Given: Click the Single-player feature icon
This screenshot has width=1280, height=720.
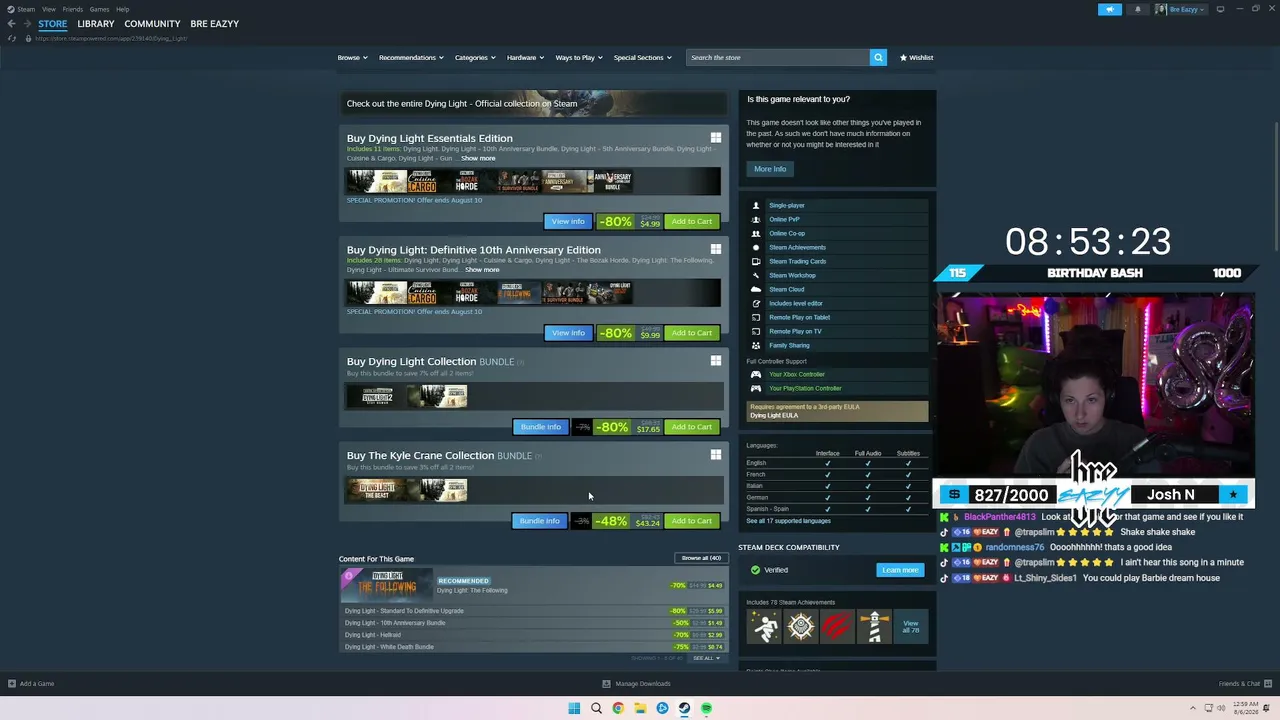Looking at the screenshot, I should coord(756,205).
